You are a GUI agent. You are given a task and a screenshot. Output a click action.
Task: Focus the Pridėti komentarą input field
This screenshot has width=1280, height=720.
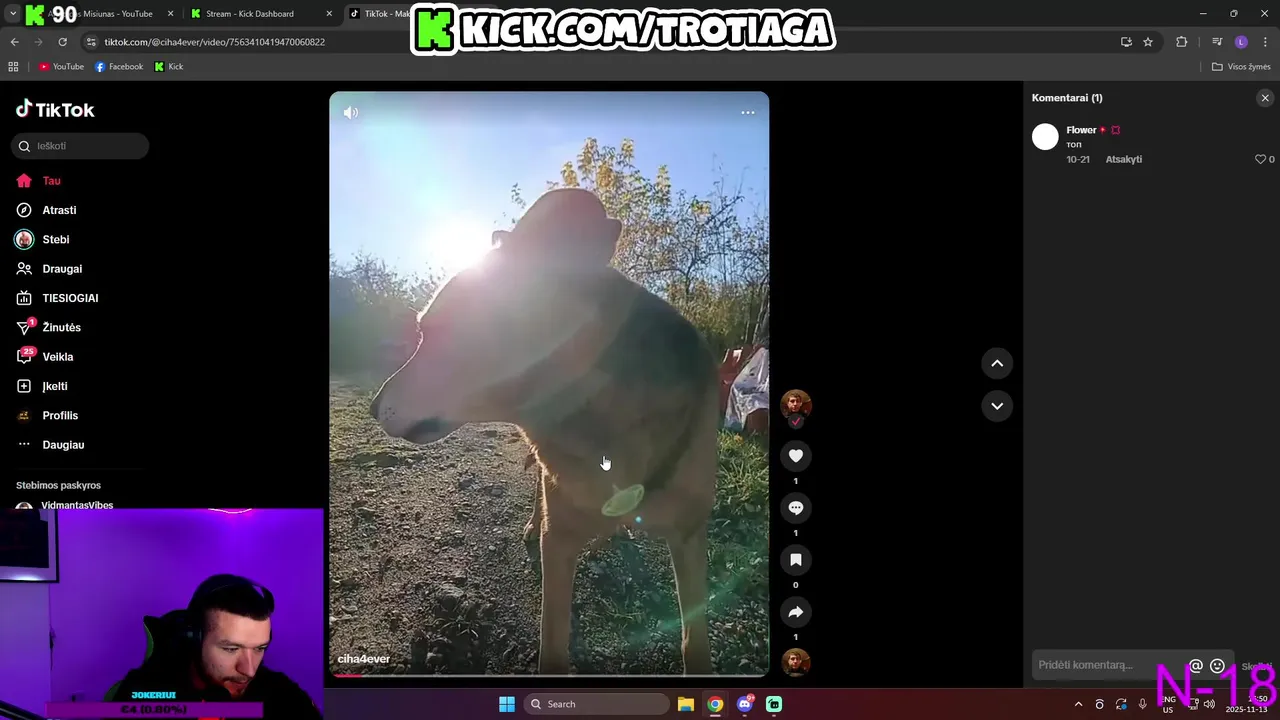1108,665
